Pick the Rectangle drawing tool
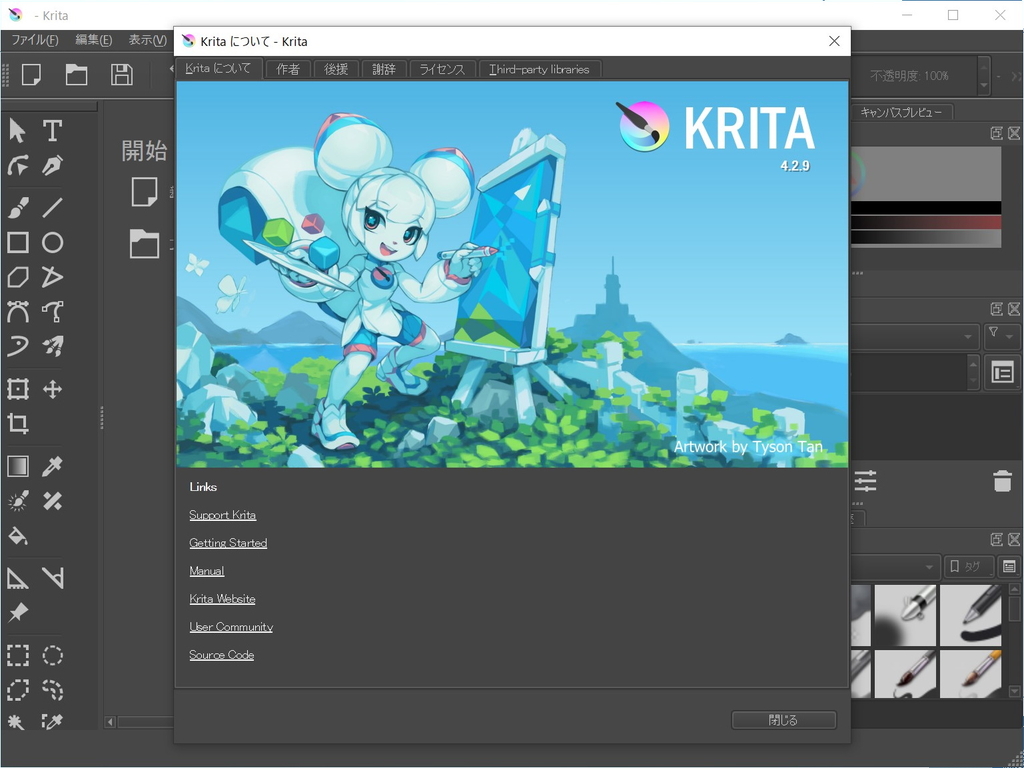The width and height of the screenshot is (1024, 768). tap(16, 243)
